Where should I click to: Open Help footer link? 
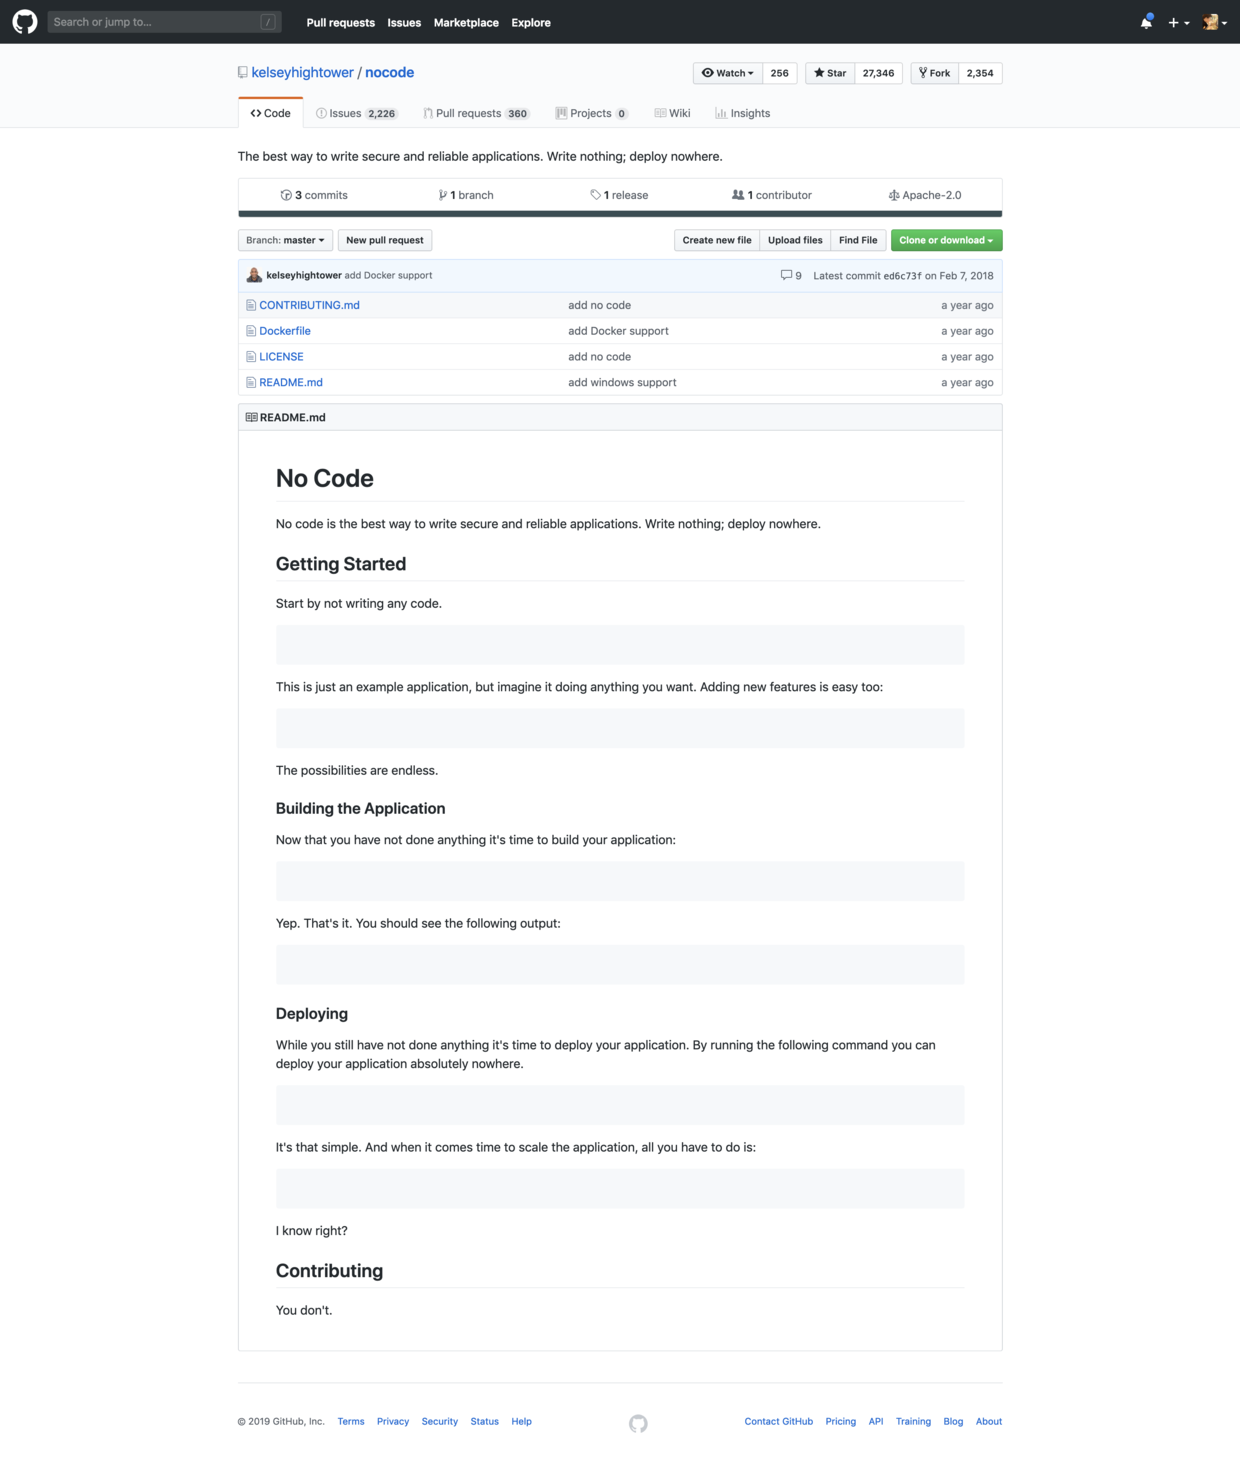pyautogui.click(x=522, y=1421)
